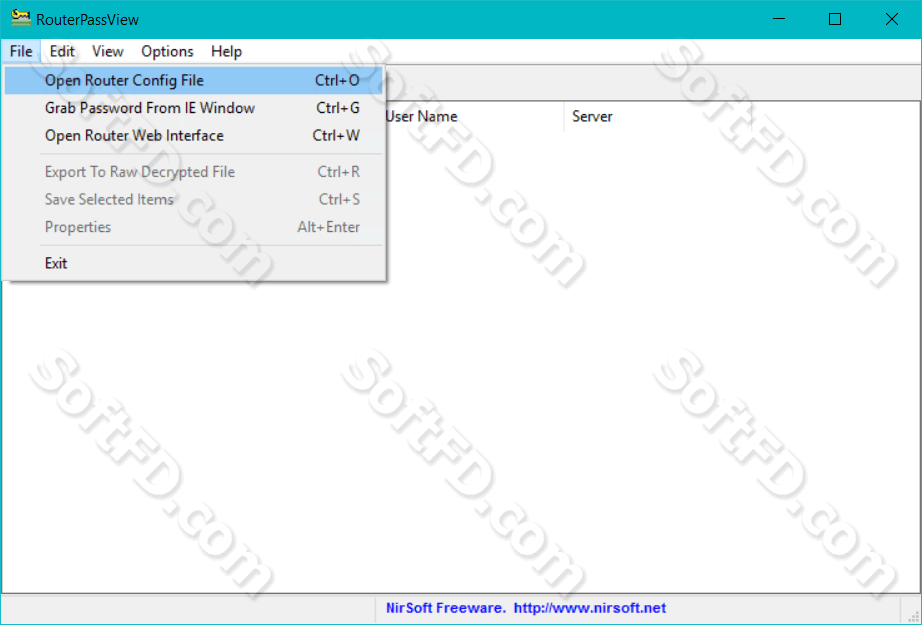Image resolution: width=922 pixels, height=625 pixels.
Task: Minimize the RouterPassView window
Action: click(779, 19)
